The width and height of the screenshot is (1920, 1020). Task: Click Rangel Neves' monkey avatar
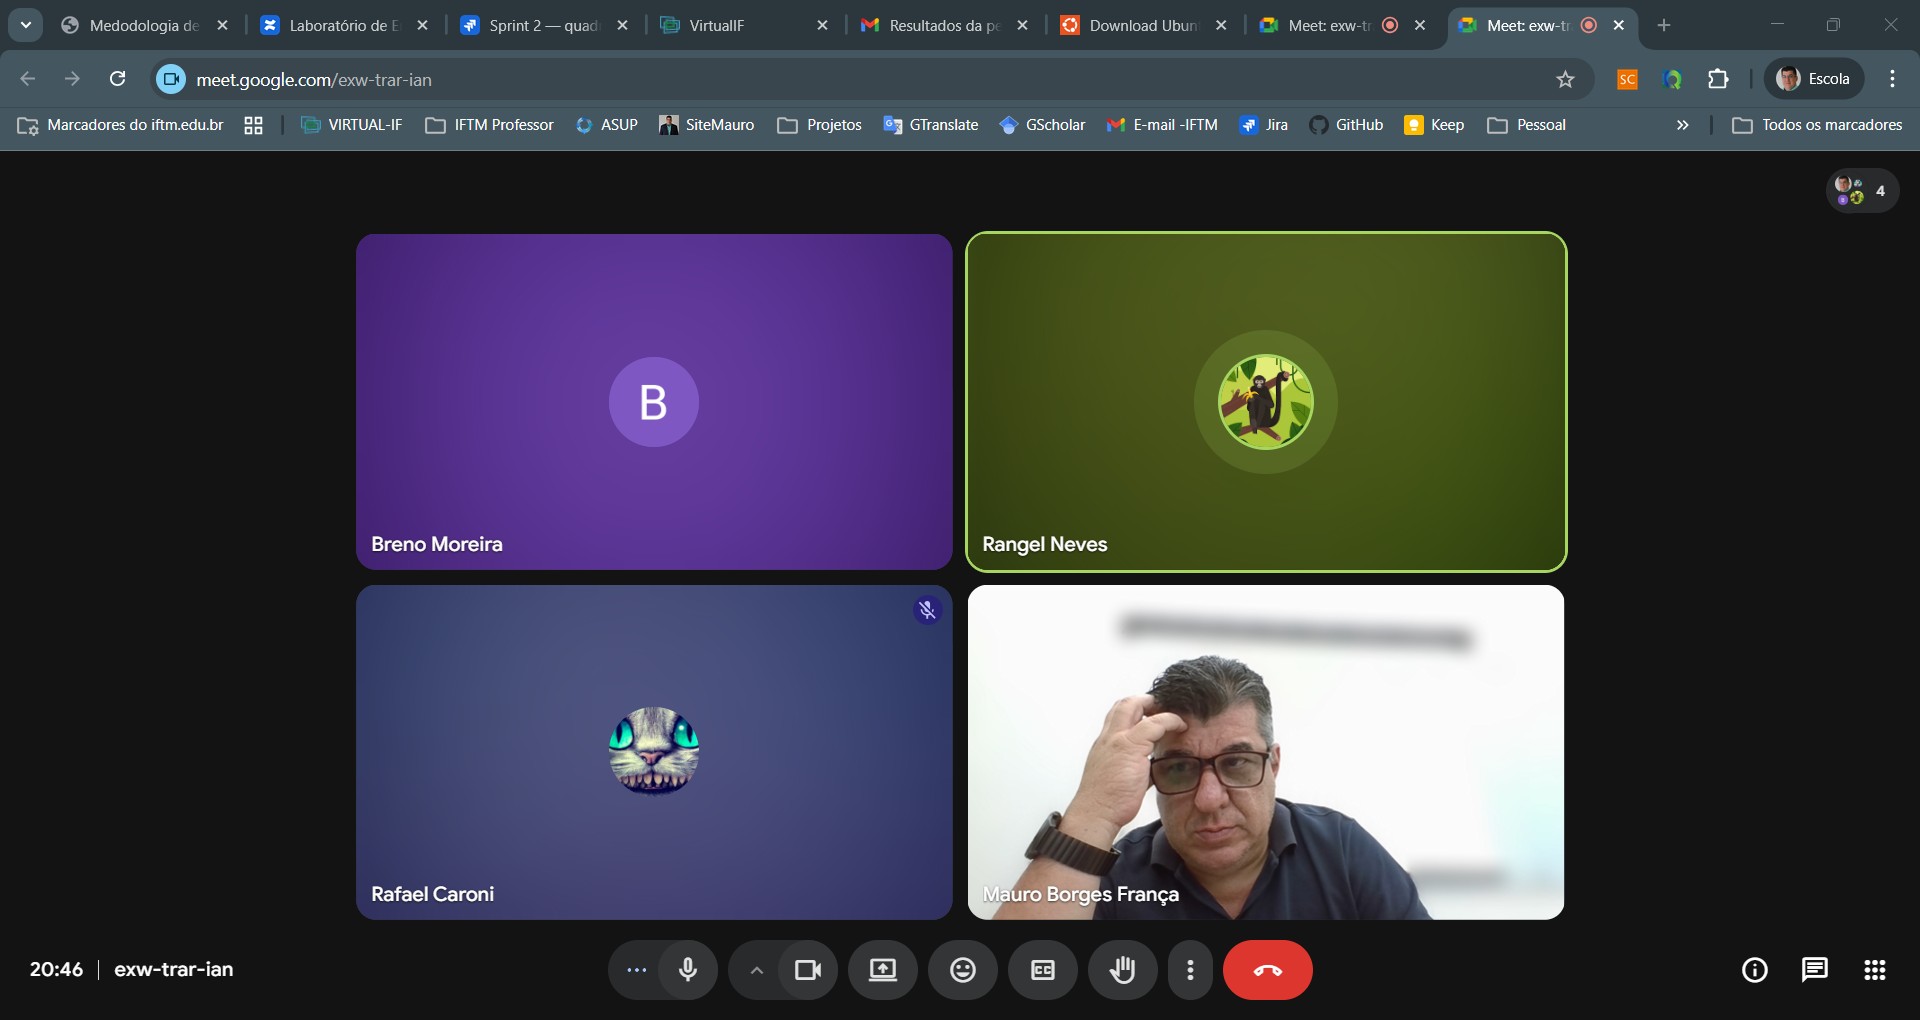pos(1266,402)
